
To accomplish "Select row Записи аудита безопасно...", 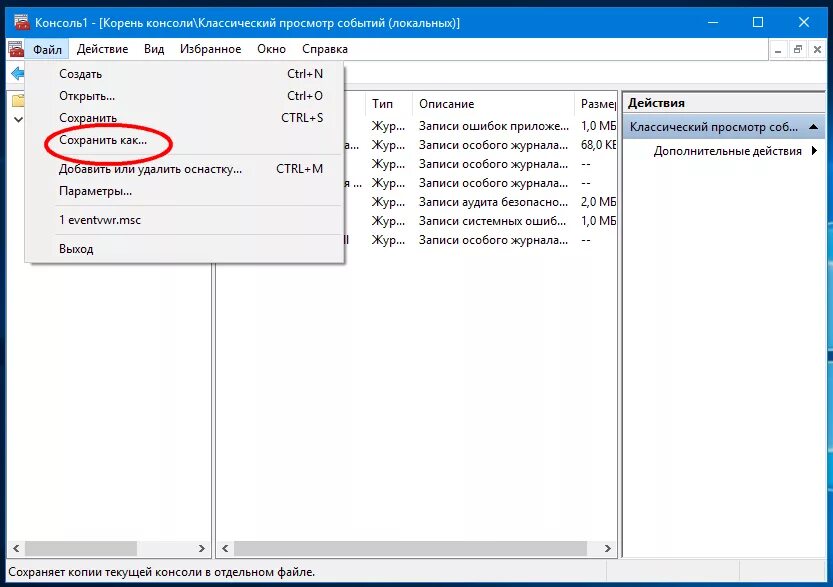I will click(493, 202).
